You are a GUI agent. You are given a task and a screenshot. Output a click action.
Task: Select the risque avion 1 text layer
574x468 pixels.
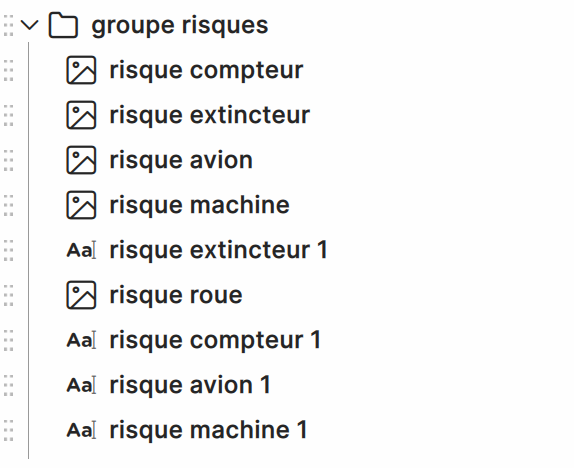tap(190, 385)
